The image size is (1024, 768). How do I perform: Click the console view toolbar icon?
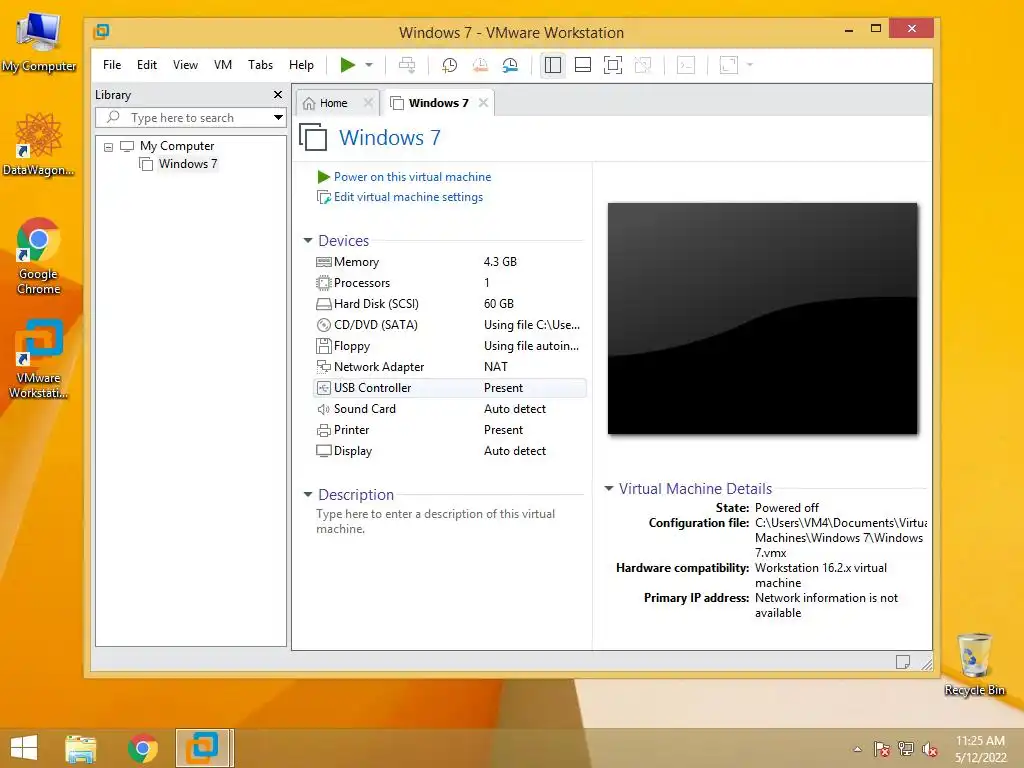point(686,65)
